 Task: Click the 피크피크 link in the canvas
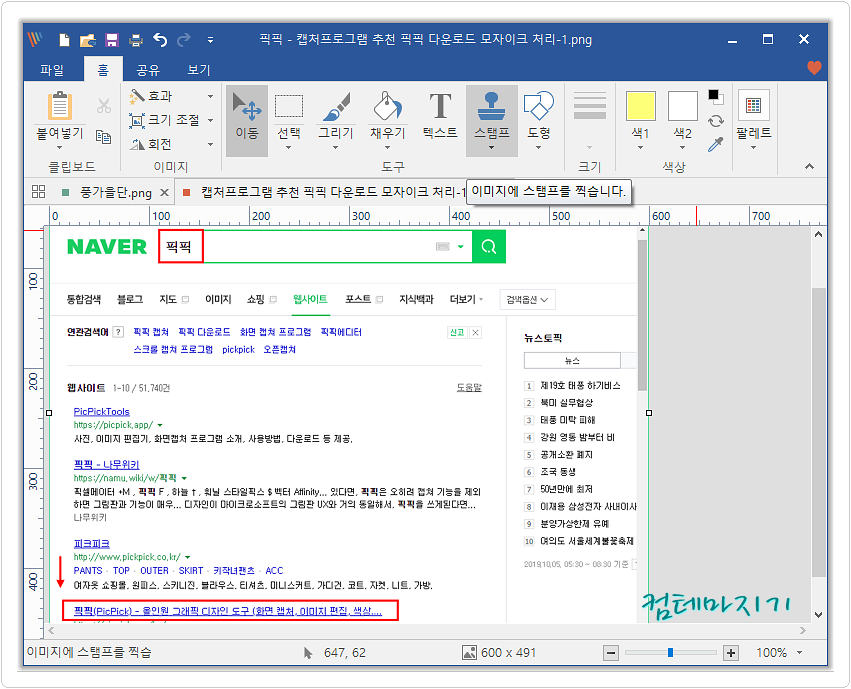(92, 544)
